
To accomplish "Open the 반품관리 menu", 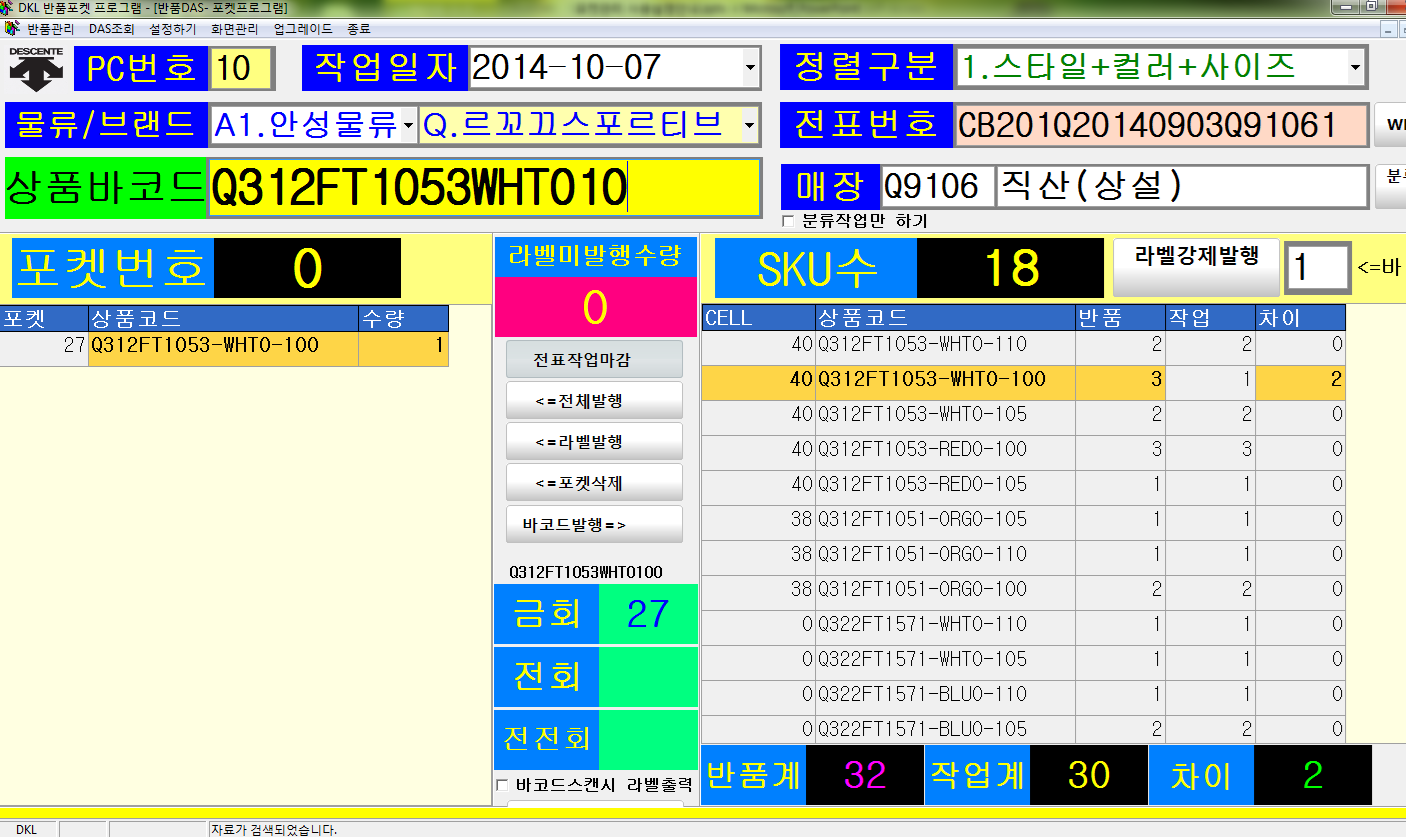I will tap(51, 29).
